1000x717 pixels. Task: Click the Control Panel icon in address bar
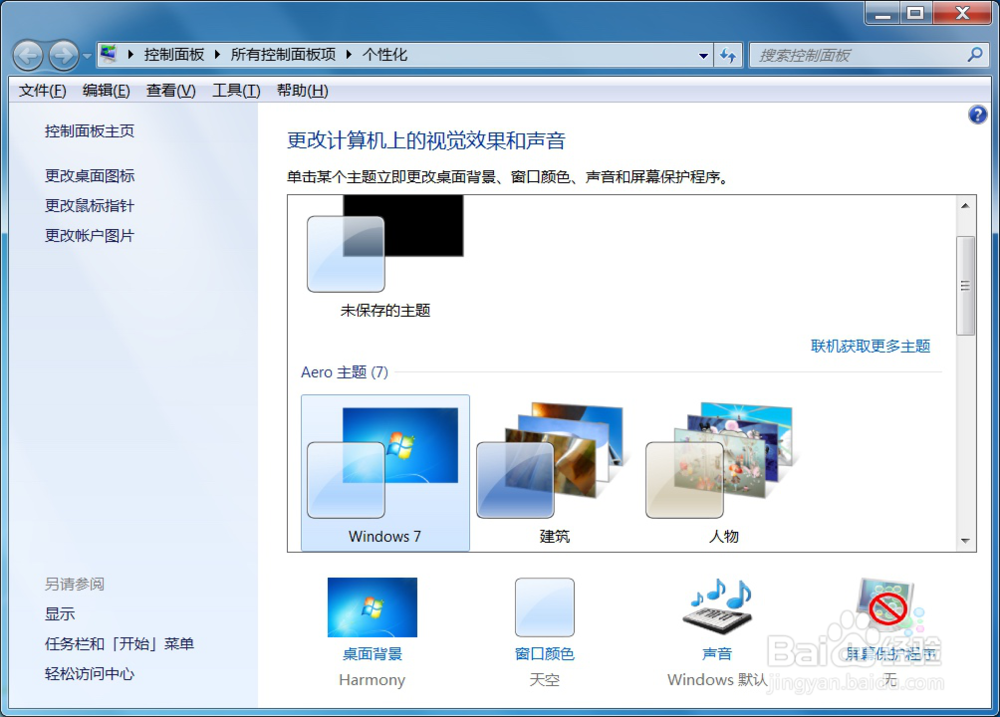pos(109,54)
